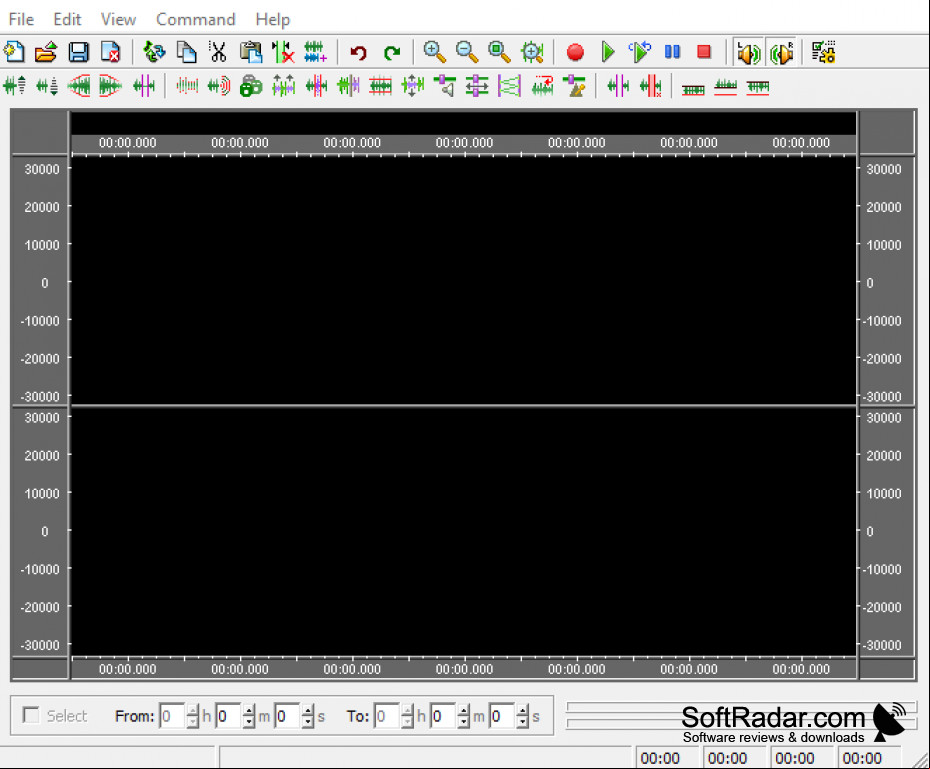Viewport: 930px width, 769px height.
Task: Decrease the To hours stepper
Action: [407, 722]
